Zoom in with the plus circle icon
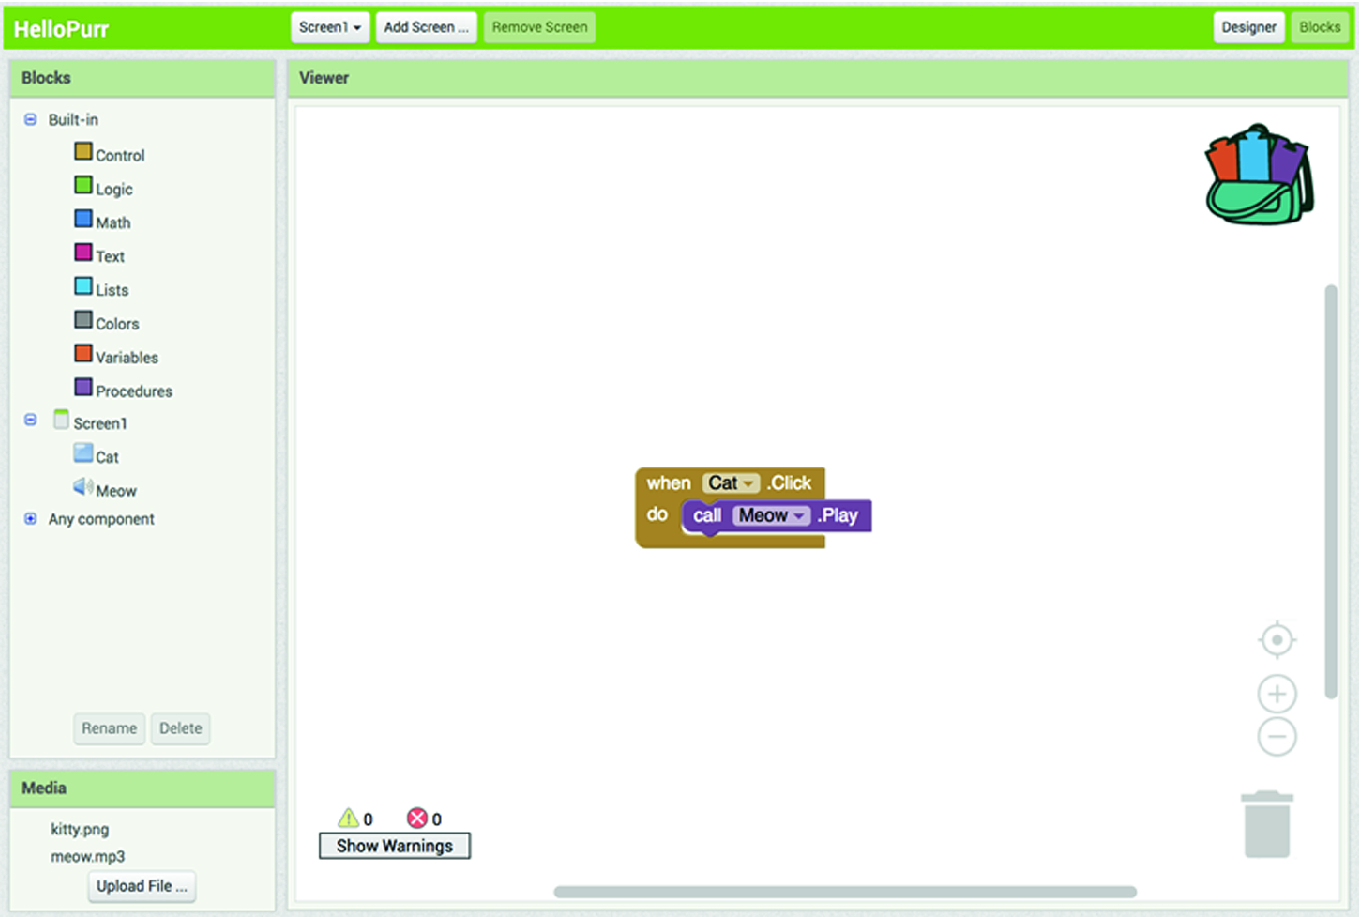Screen dimensions: 1363x917 point(1277,694)
